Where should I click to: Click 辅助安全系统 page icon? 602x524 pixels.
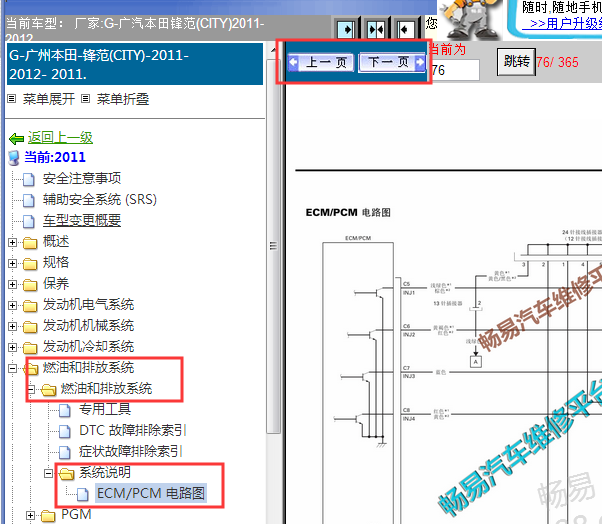(29, 200)
